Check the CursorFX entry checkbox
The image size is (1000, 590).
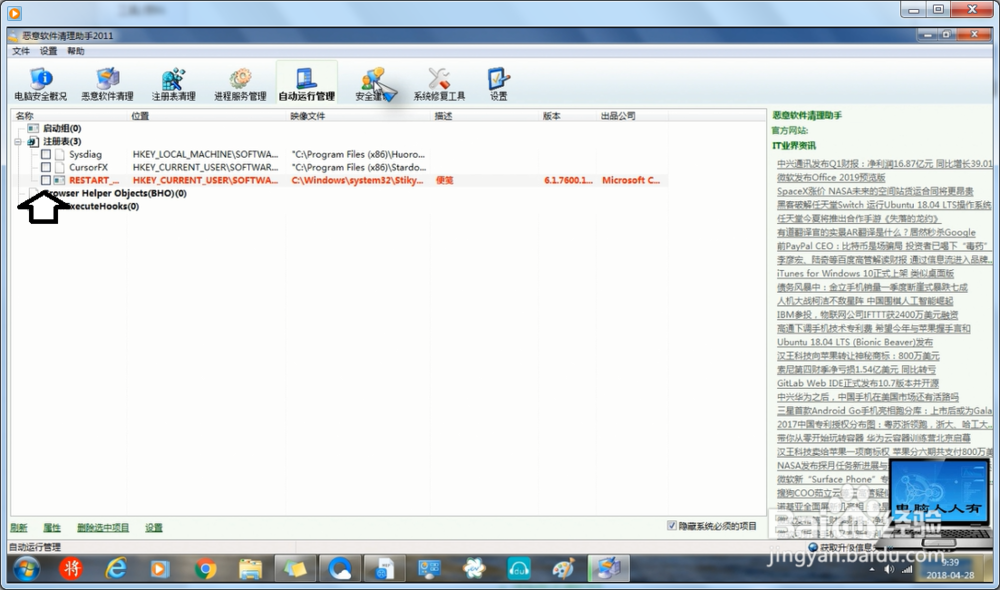coord(46,167)
